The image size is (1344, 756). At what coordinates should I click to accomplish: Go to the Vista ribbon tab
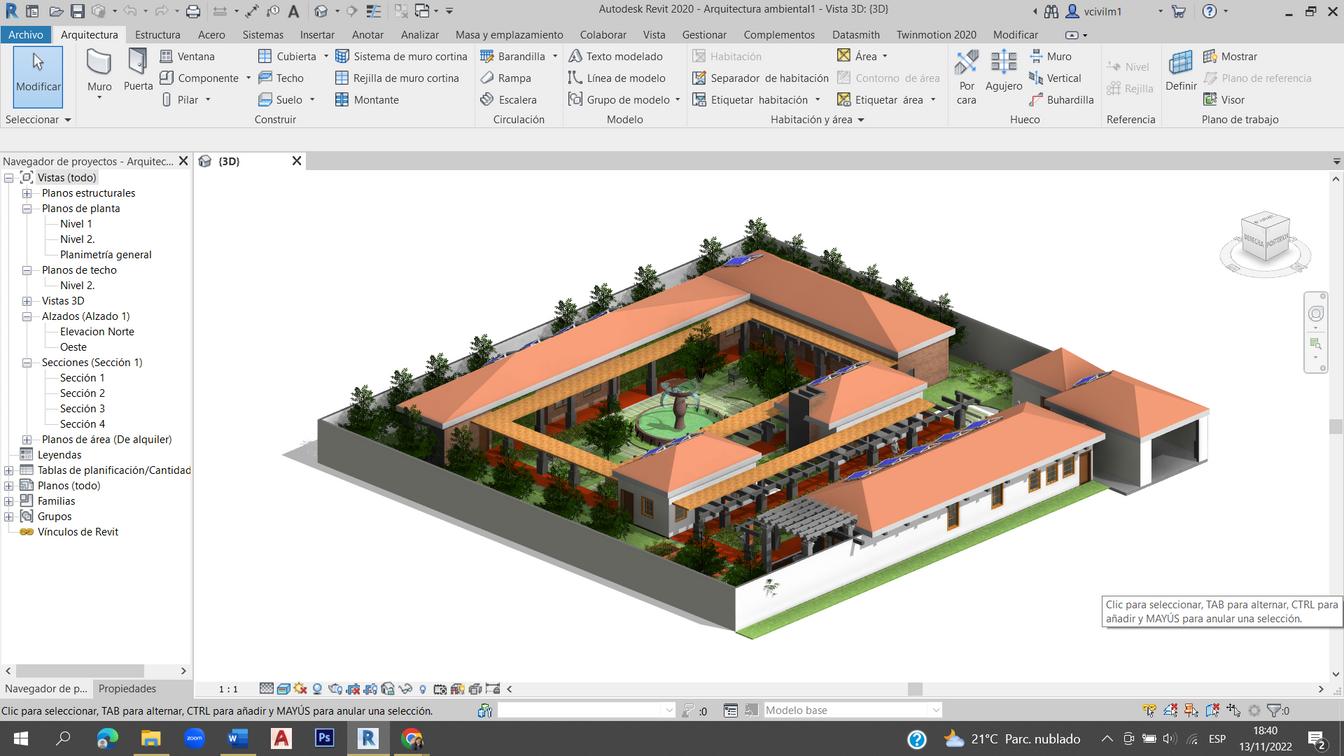tap(654, 35)
